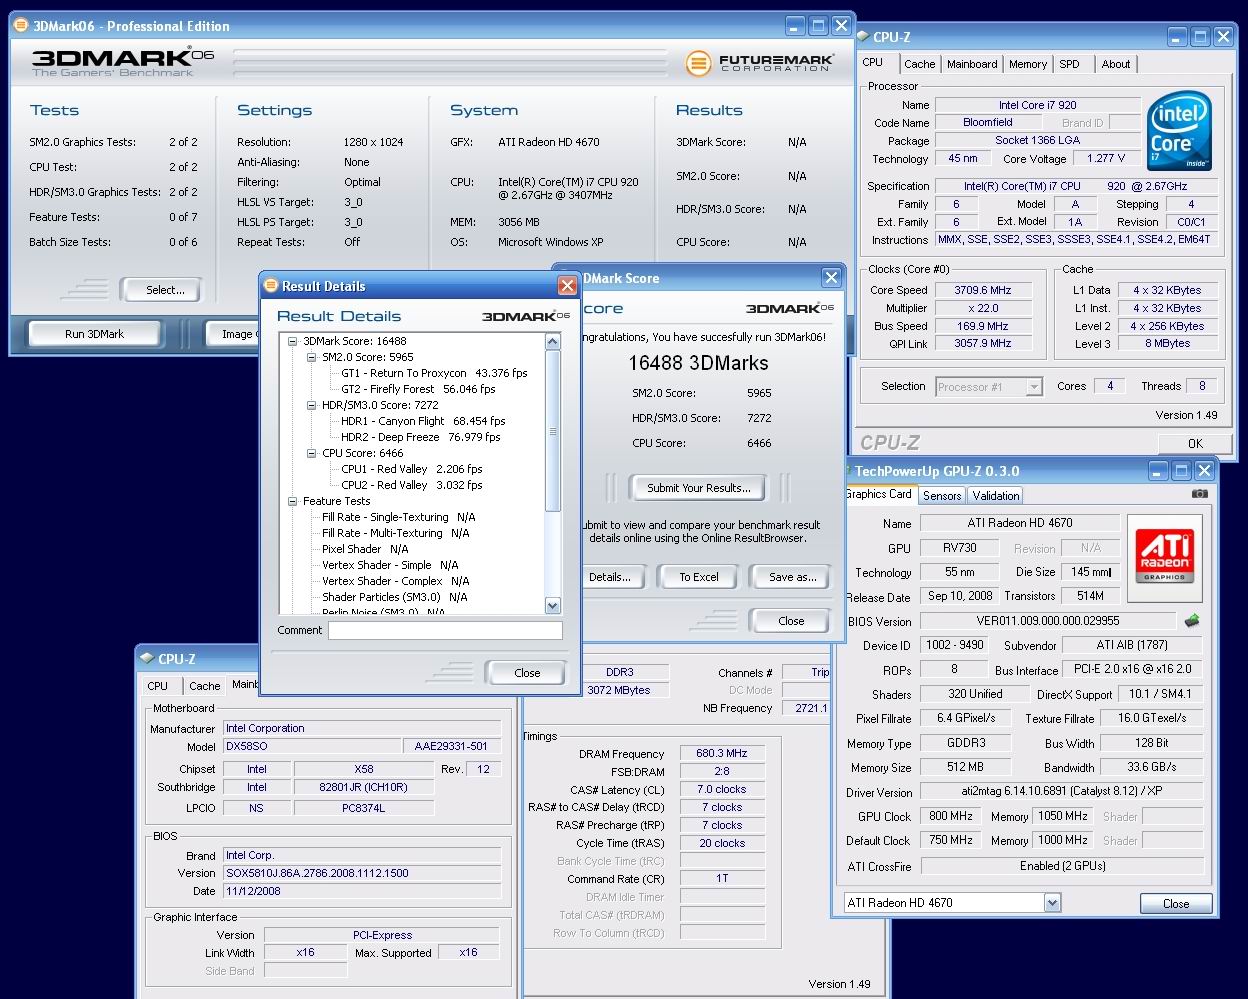Image resolution: width=1248 pixels, height=999 pixels.
Task: Click the Comment input field
Action: (445, 630)
